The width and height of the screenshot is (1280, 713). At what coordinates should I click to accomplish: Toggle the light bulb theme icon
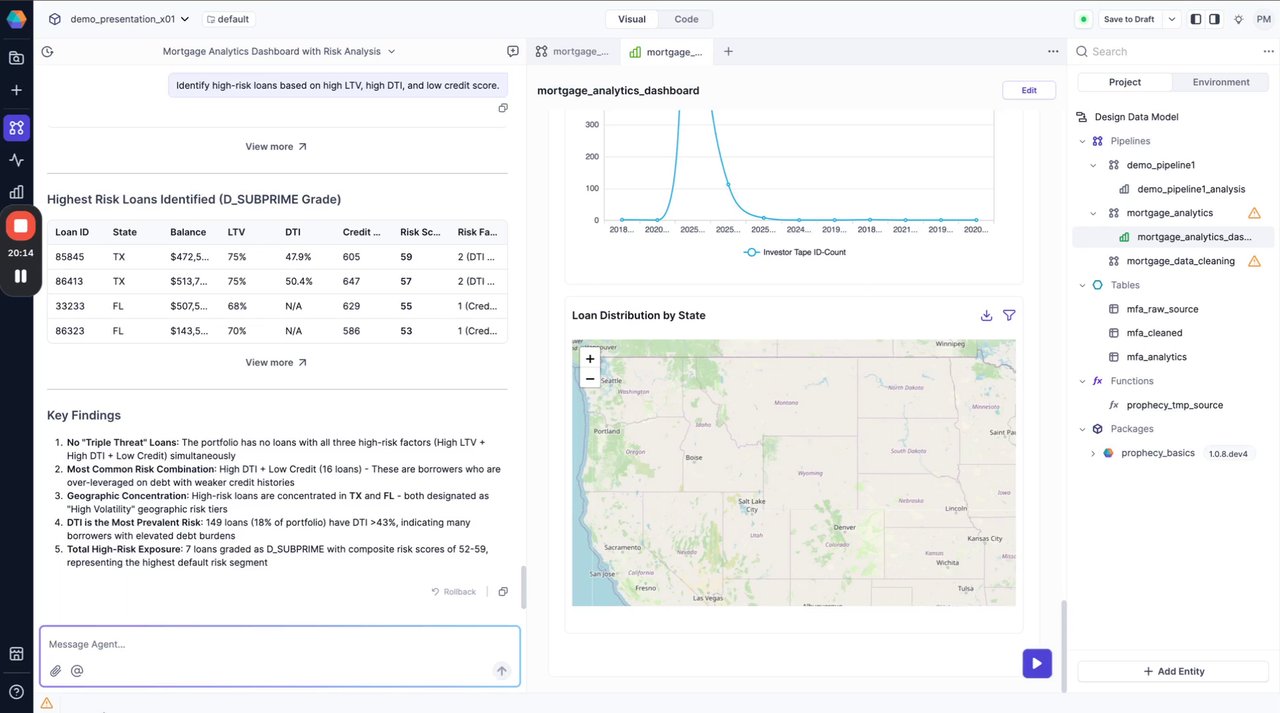click(1239, 19)
